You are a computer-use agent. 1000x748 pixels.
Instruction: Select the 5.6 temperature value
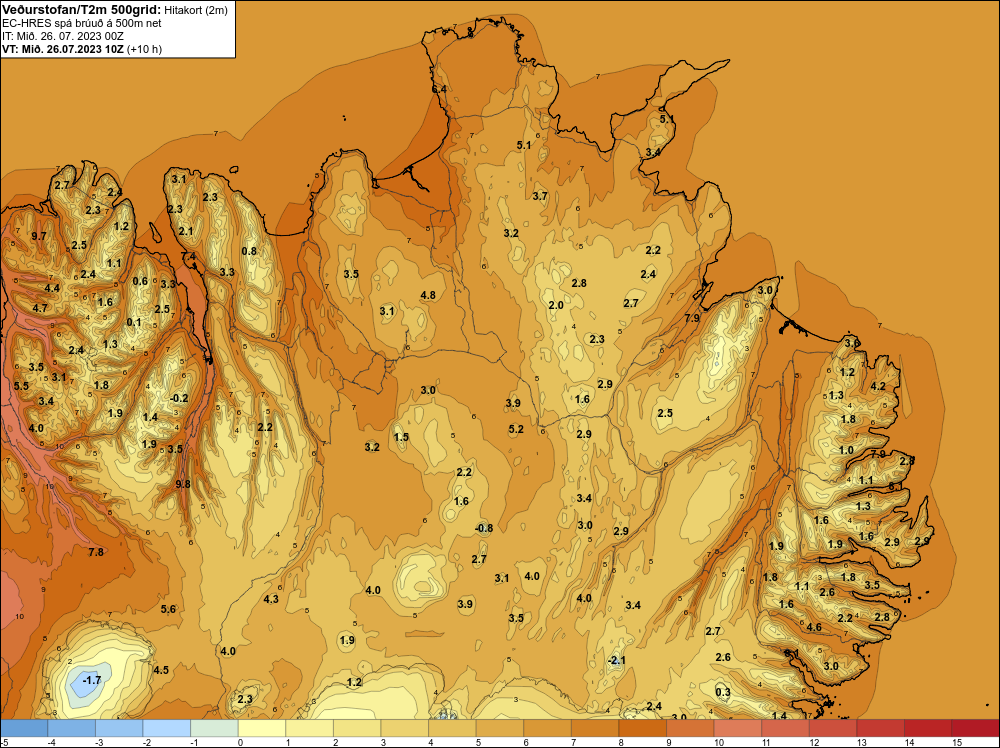coord(168,609)
